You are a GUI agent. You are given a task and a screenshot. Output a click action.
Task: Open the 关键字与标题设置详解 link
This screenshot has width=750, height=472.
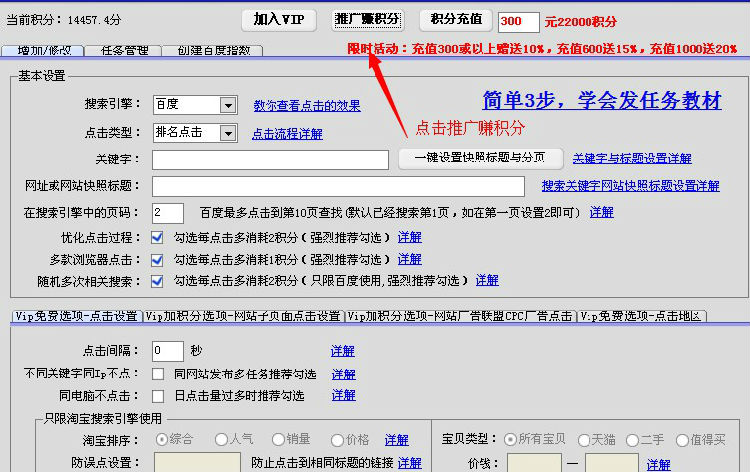click(x=631, y=159)
